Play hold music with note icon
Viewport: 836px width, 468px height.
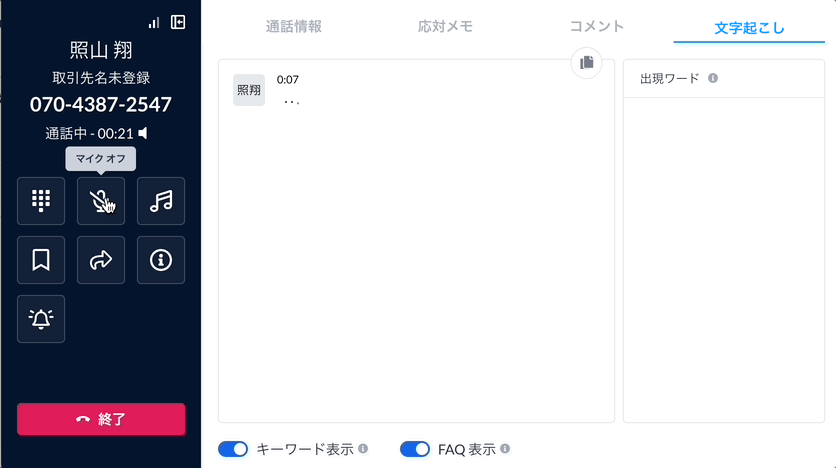pyautogui.click(x=161, y=201)
